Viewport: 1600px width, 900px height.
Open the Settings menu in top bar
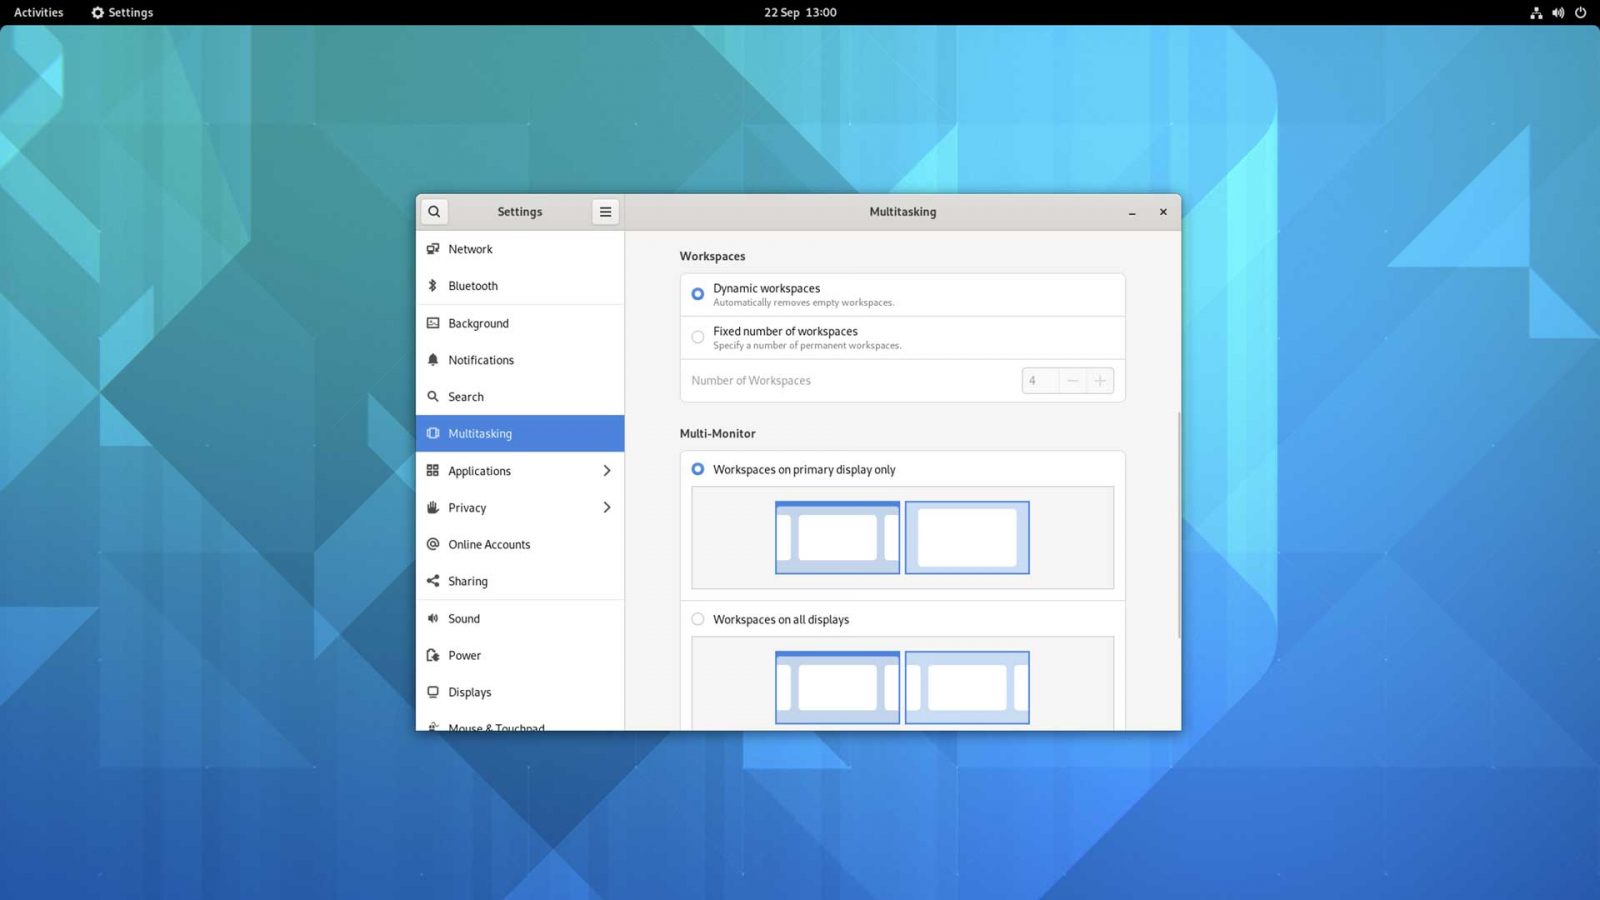point(121,12)
